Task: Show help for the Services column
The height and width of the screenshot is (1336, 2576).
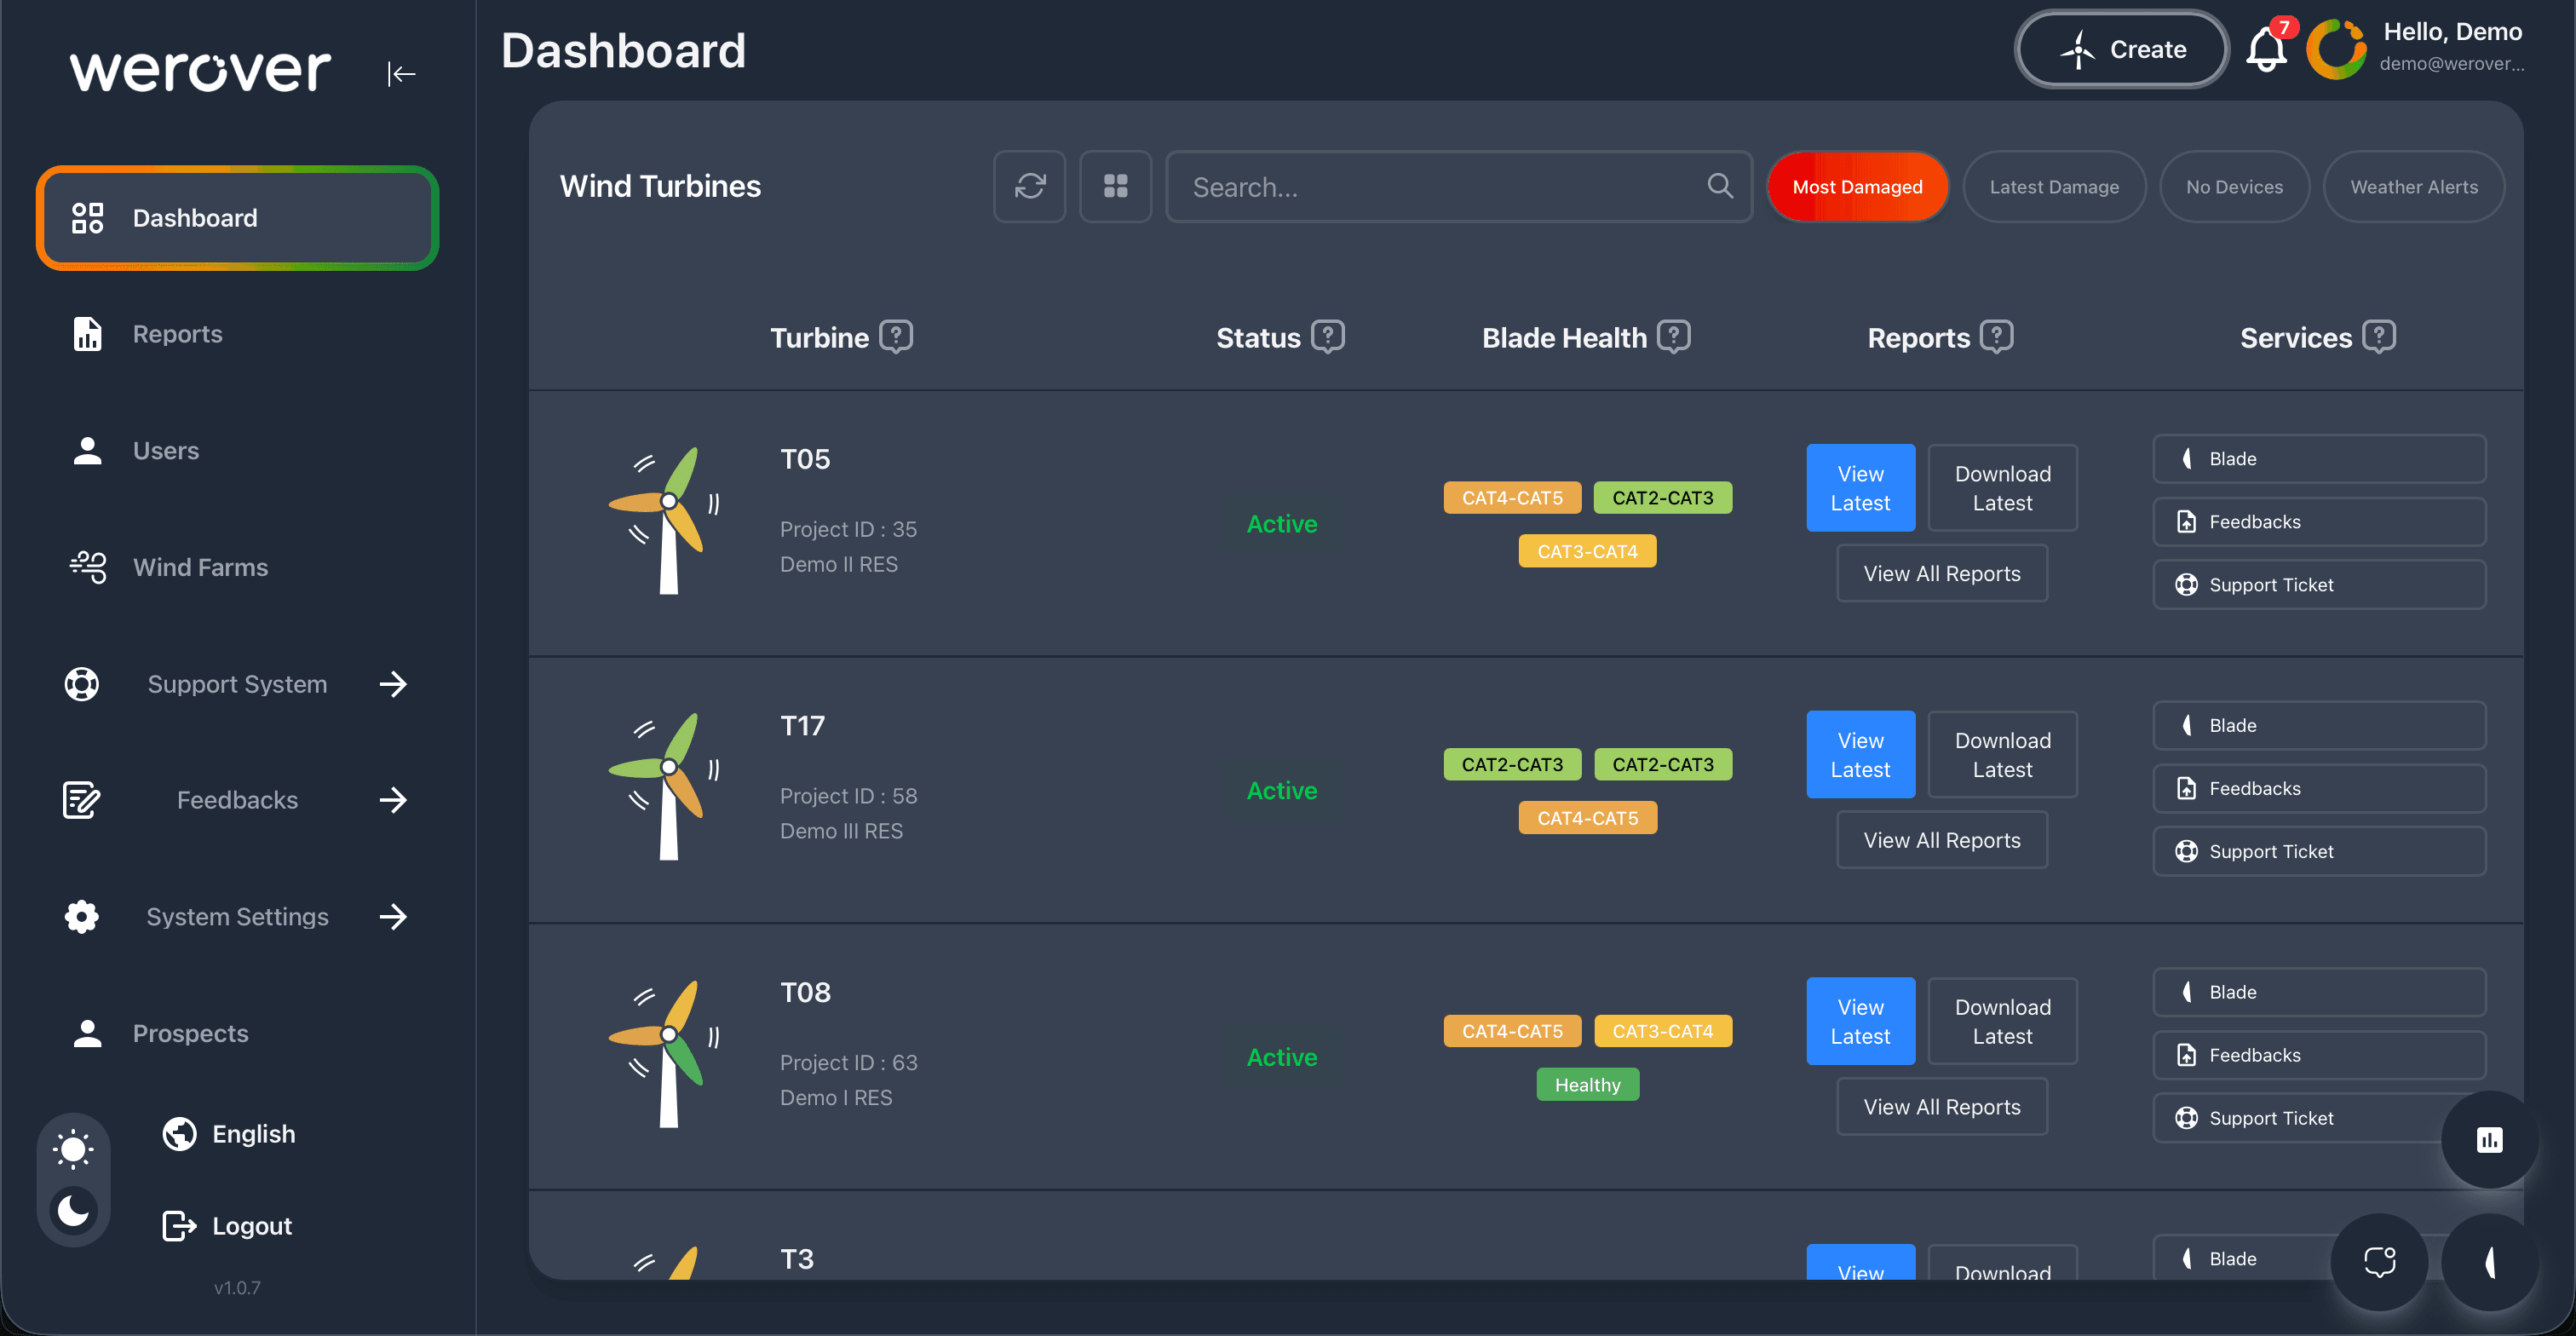Action: point(2379,336)
